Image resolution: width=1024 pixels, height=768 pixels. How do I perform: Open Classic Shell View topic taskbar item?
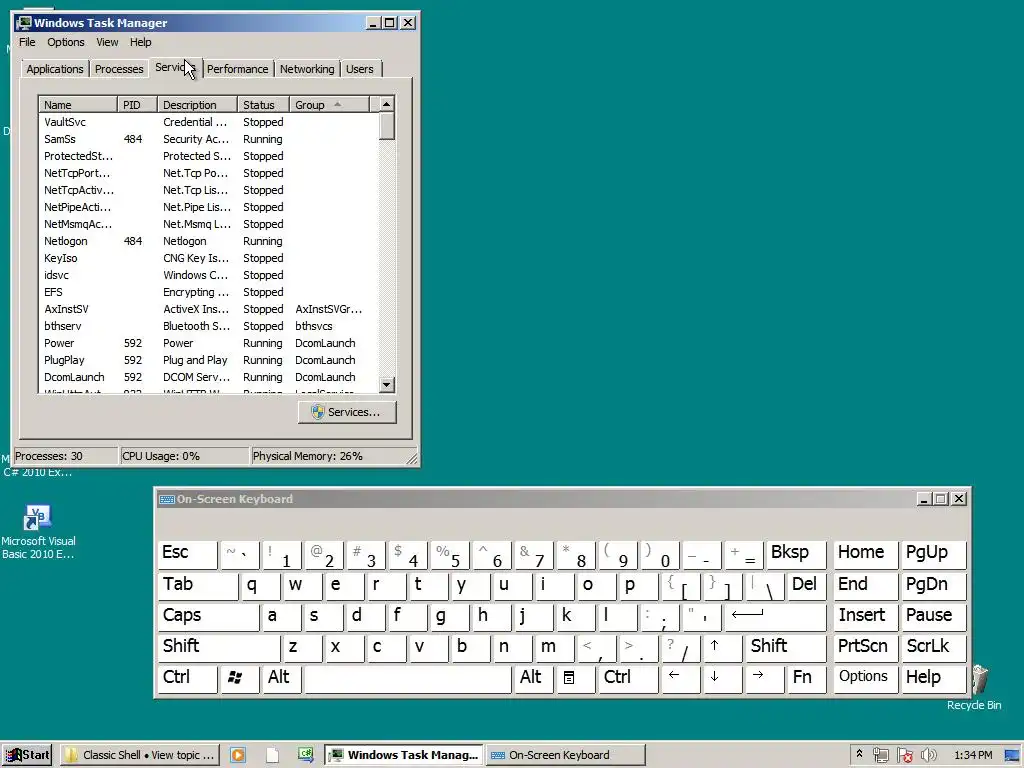tap(140, 755)
